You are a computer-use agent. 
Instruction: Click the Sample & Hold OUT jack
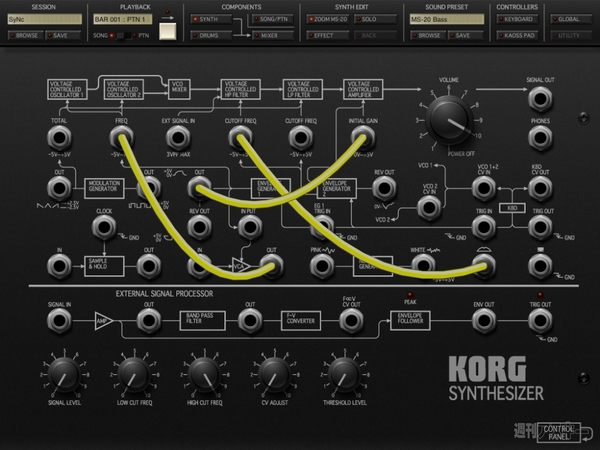149,266
